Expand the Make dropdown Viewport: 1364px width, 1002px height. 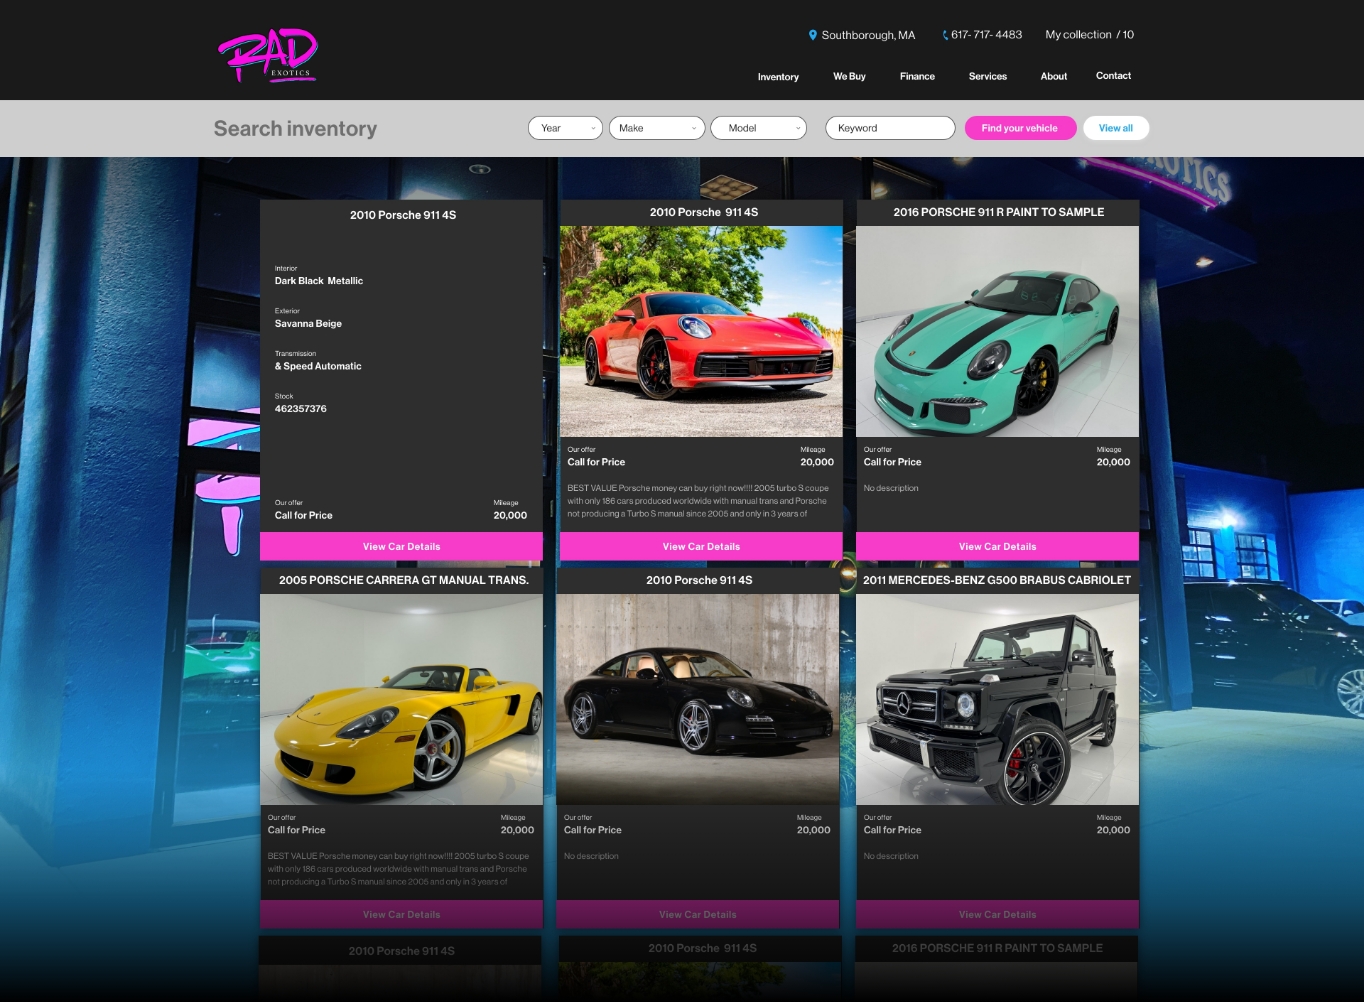pos(657,128)
